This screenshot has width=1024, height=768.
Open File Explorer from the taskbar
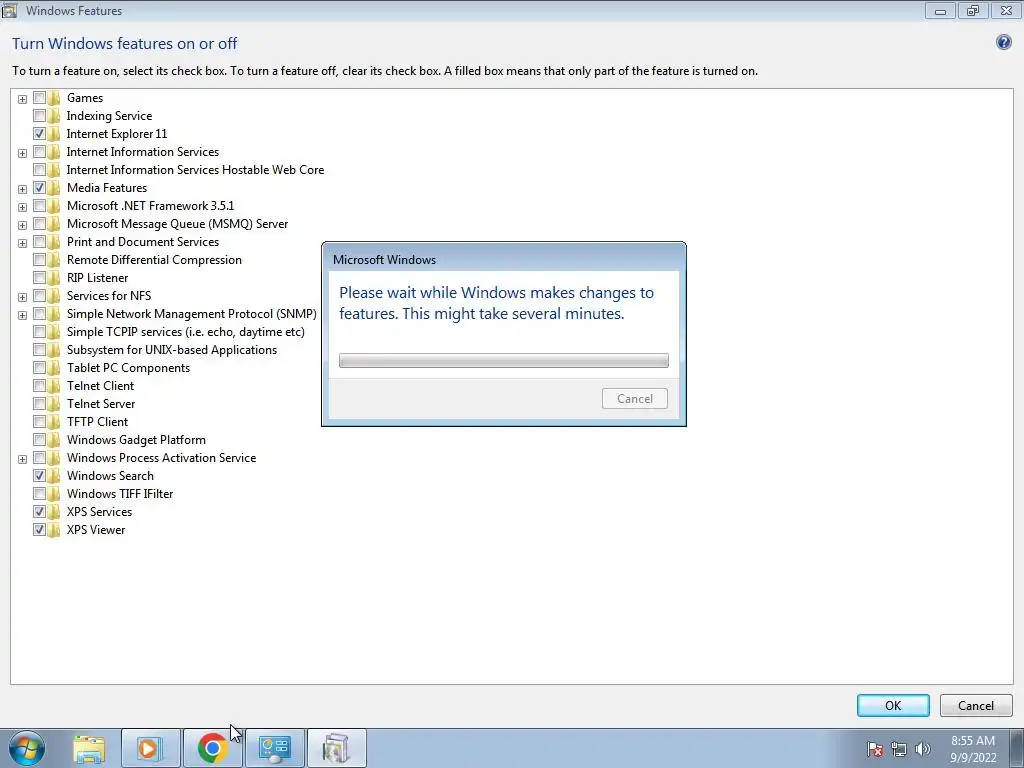[89, 748]
